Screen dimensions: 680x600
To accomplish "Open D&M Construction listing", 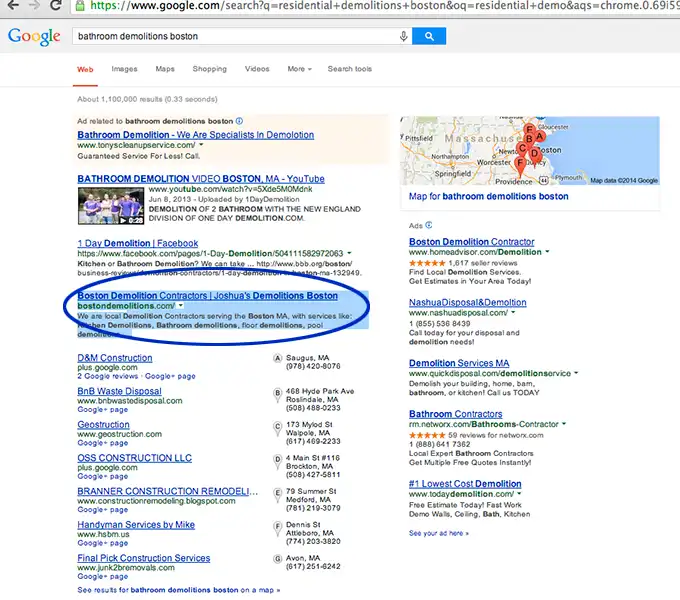I will pyautogui.click(x=114, y=358).
